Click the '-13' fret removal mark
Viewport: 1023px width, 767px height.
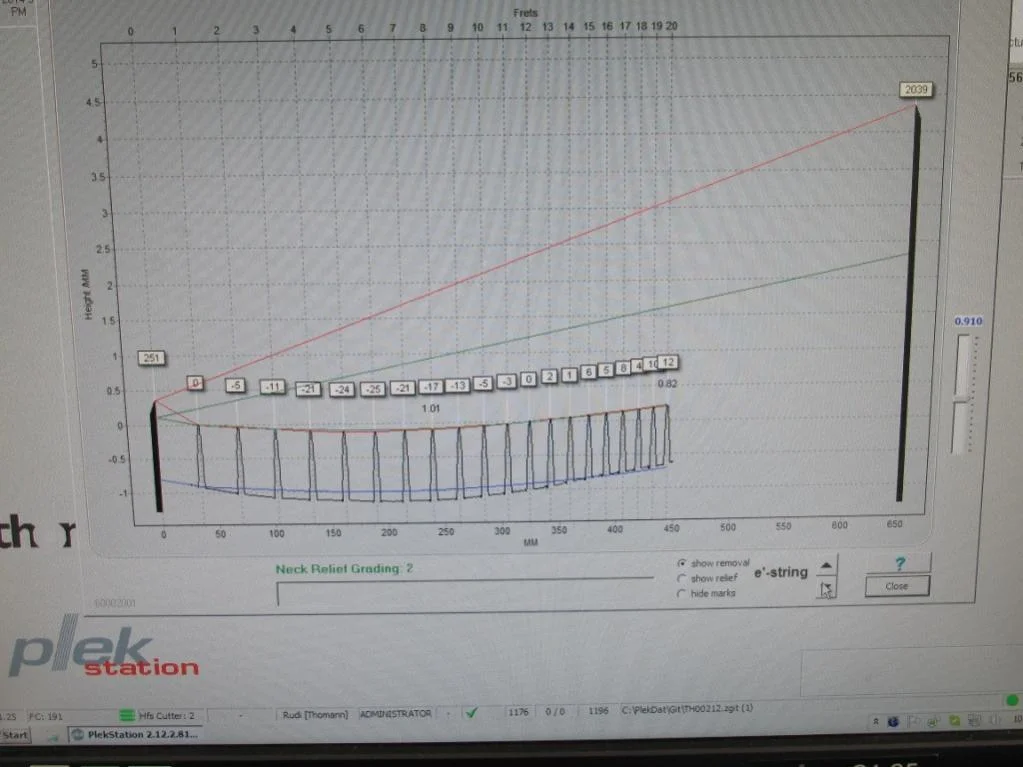(459, 385)
